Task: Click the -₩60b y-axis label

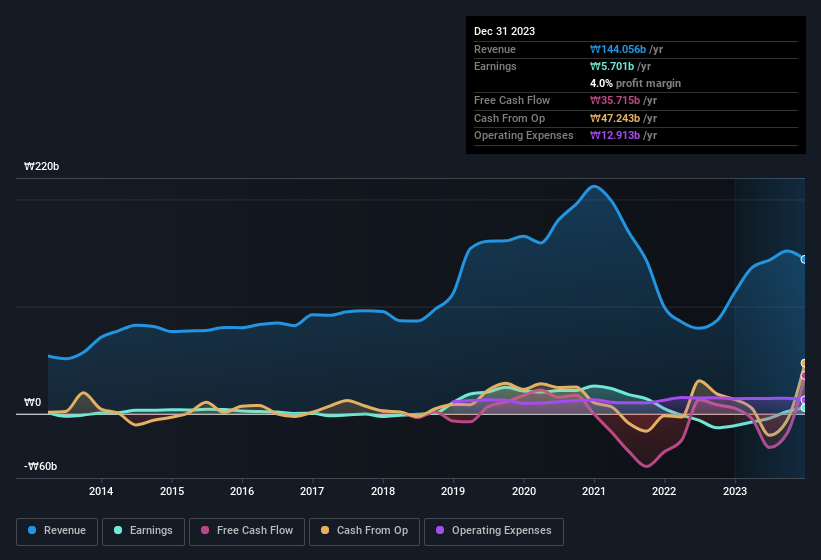Action: [x=41, y=466]
